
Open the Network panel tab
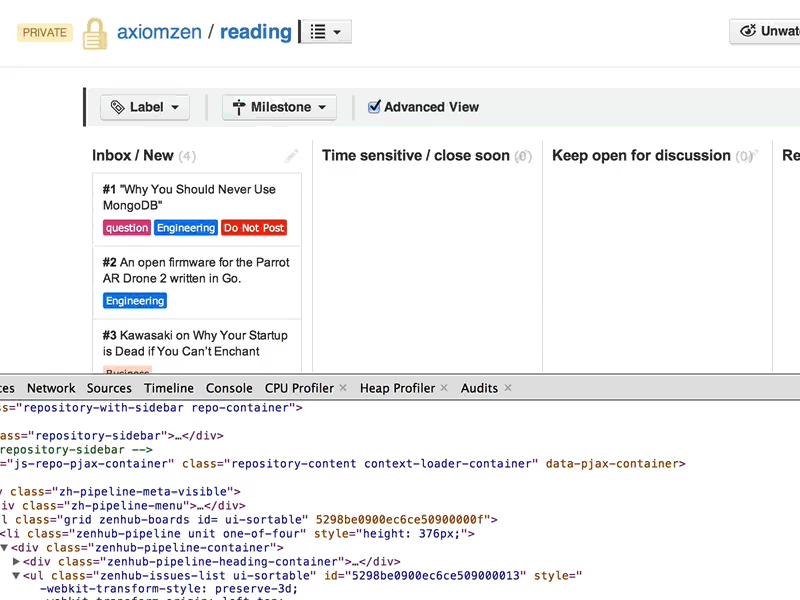point(51,388)
